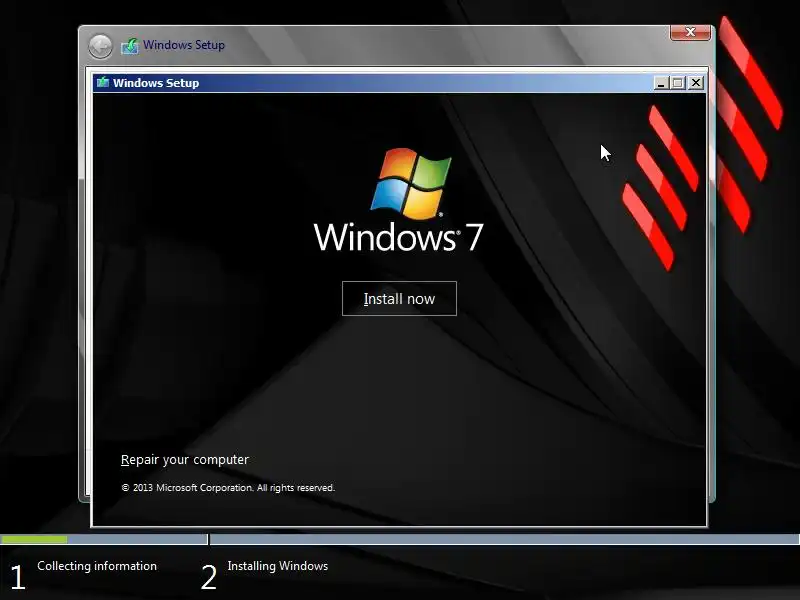Click the Windows Setup title in outer header
The height and width of the screenshot is (600, 800).
(184, 45)
